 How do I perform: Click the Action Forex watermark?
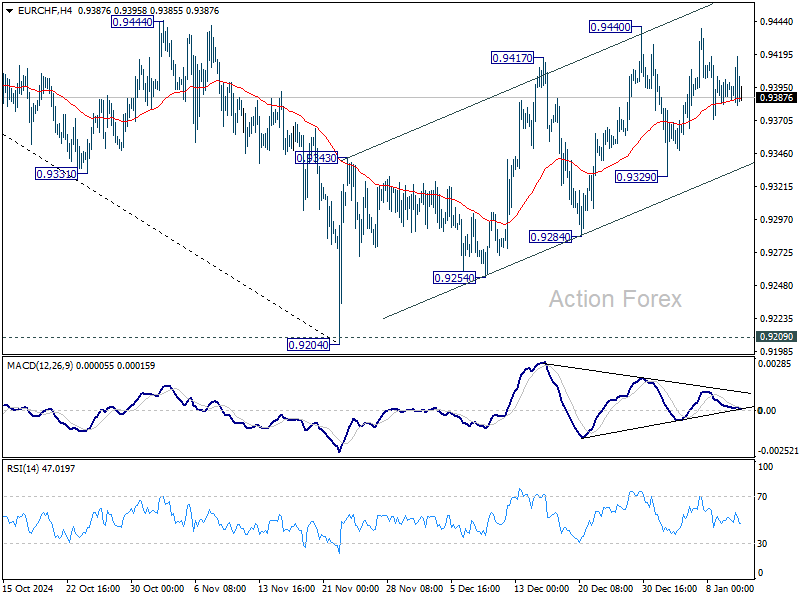615,299
